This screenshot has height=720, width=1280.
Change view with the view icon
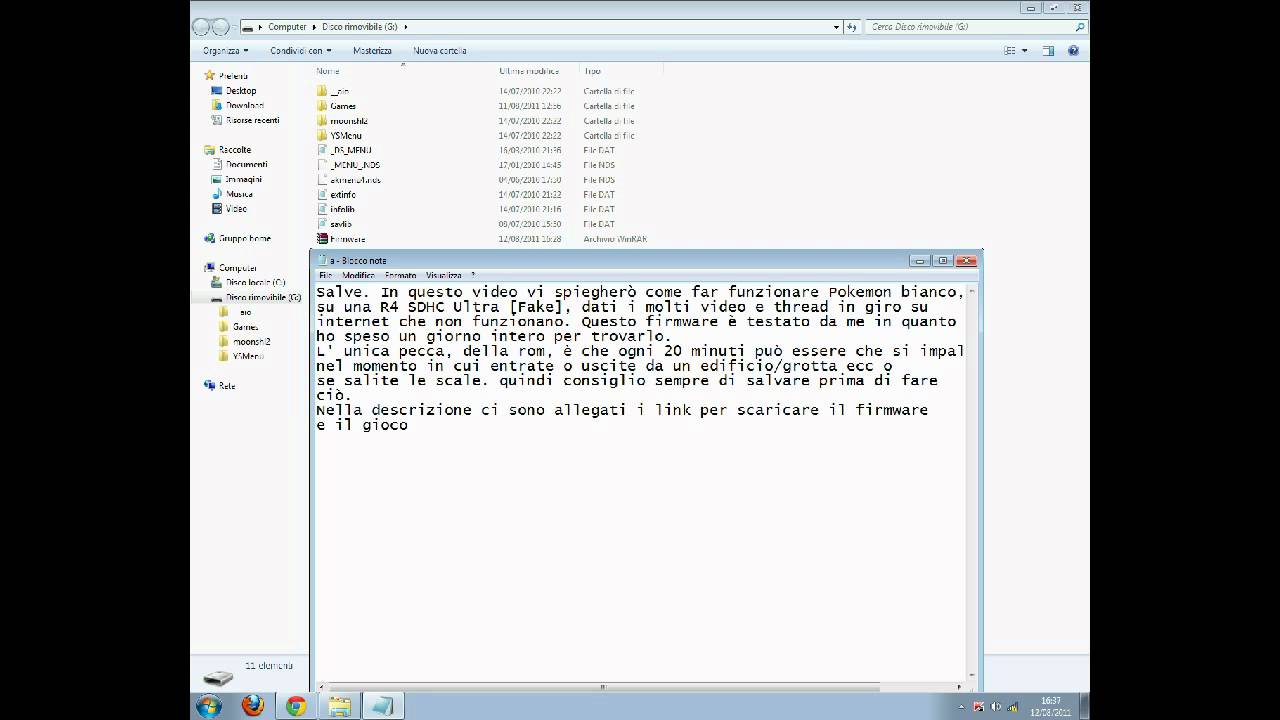click(x=1010, y=50)
